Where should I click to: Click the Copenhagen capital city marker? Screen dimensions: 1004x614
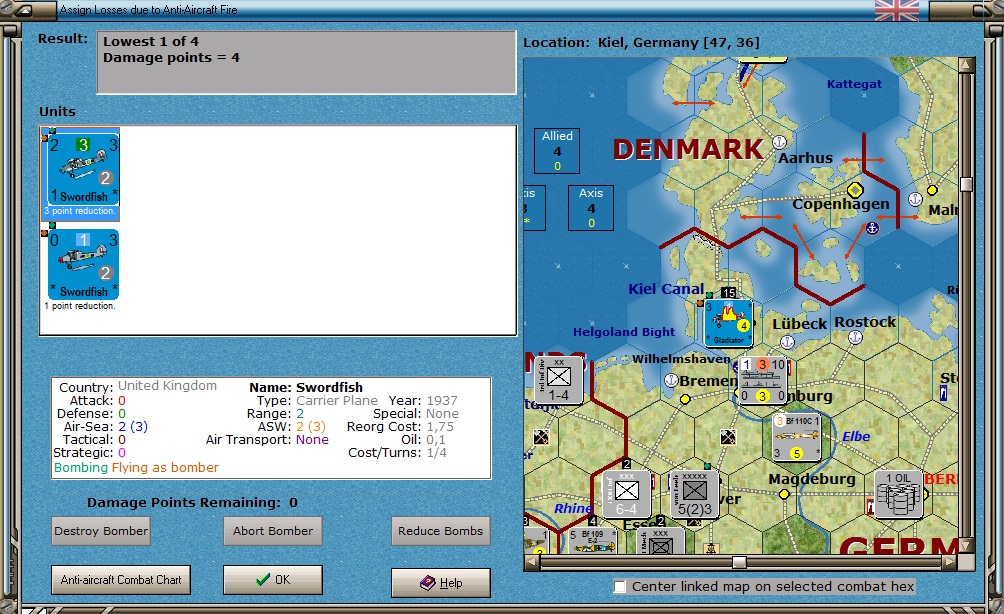coord(855,190)
